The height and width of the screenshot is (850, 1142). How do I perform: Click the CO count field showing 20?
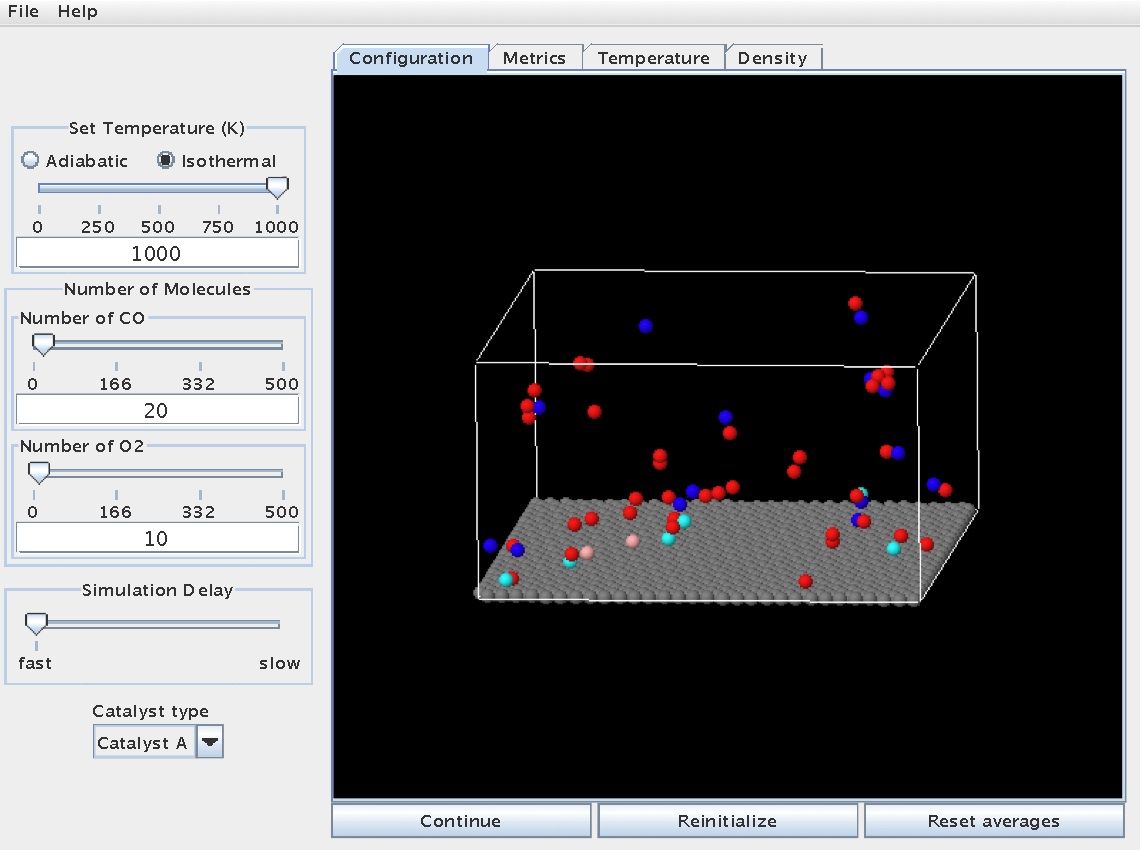[157, 410]
